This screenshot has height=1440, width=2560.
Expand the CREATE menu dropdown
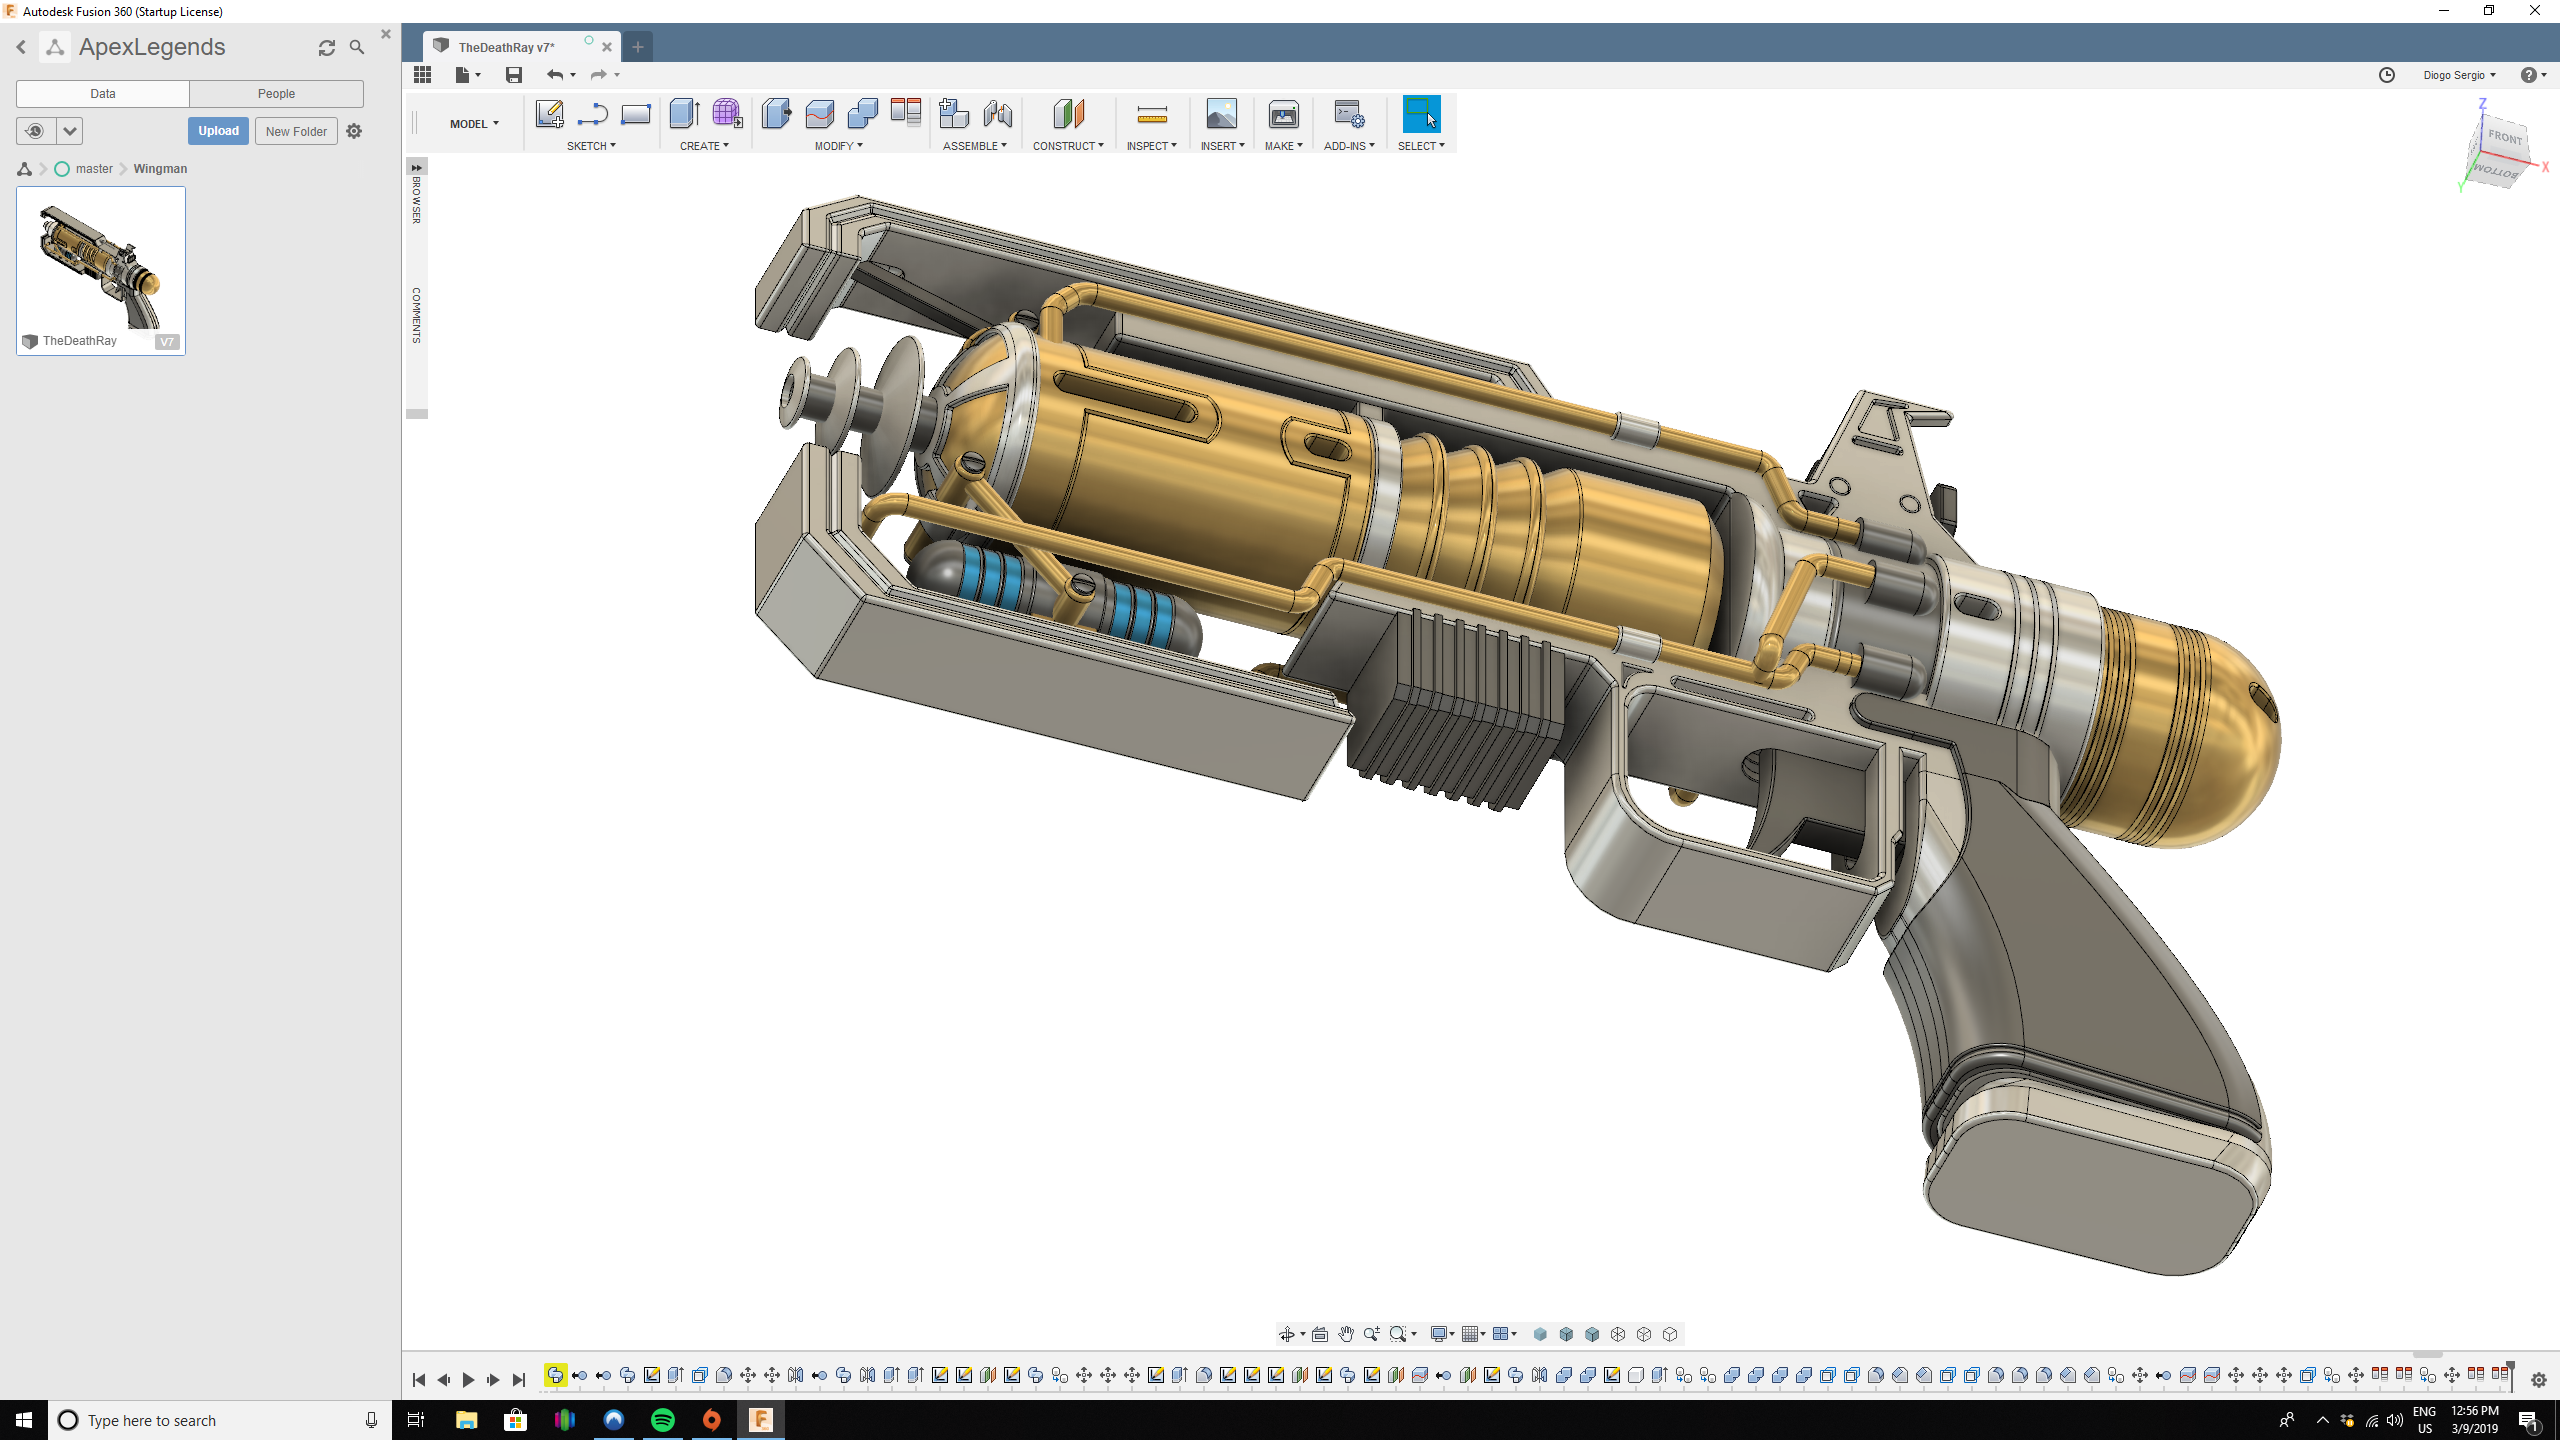704,146
